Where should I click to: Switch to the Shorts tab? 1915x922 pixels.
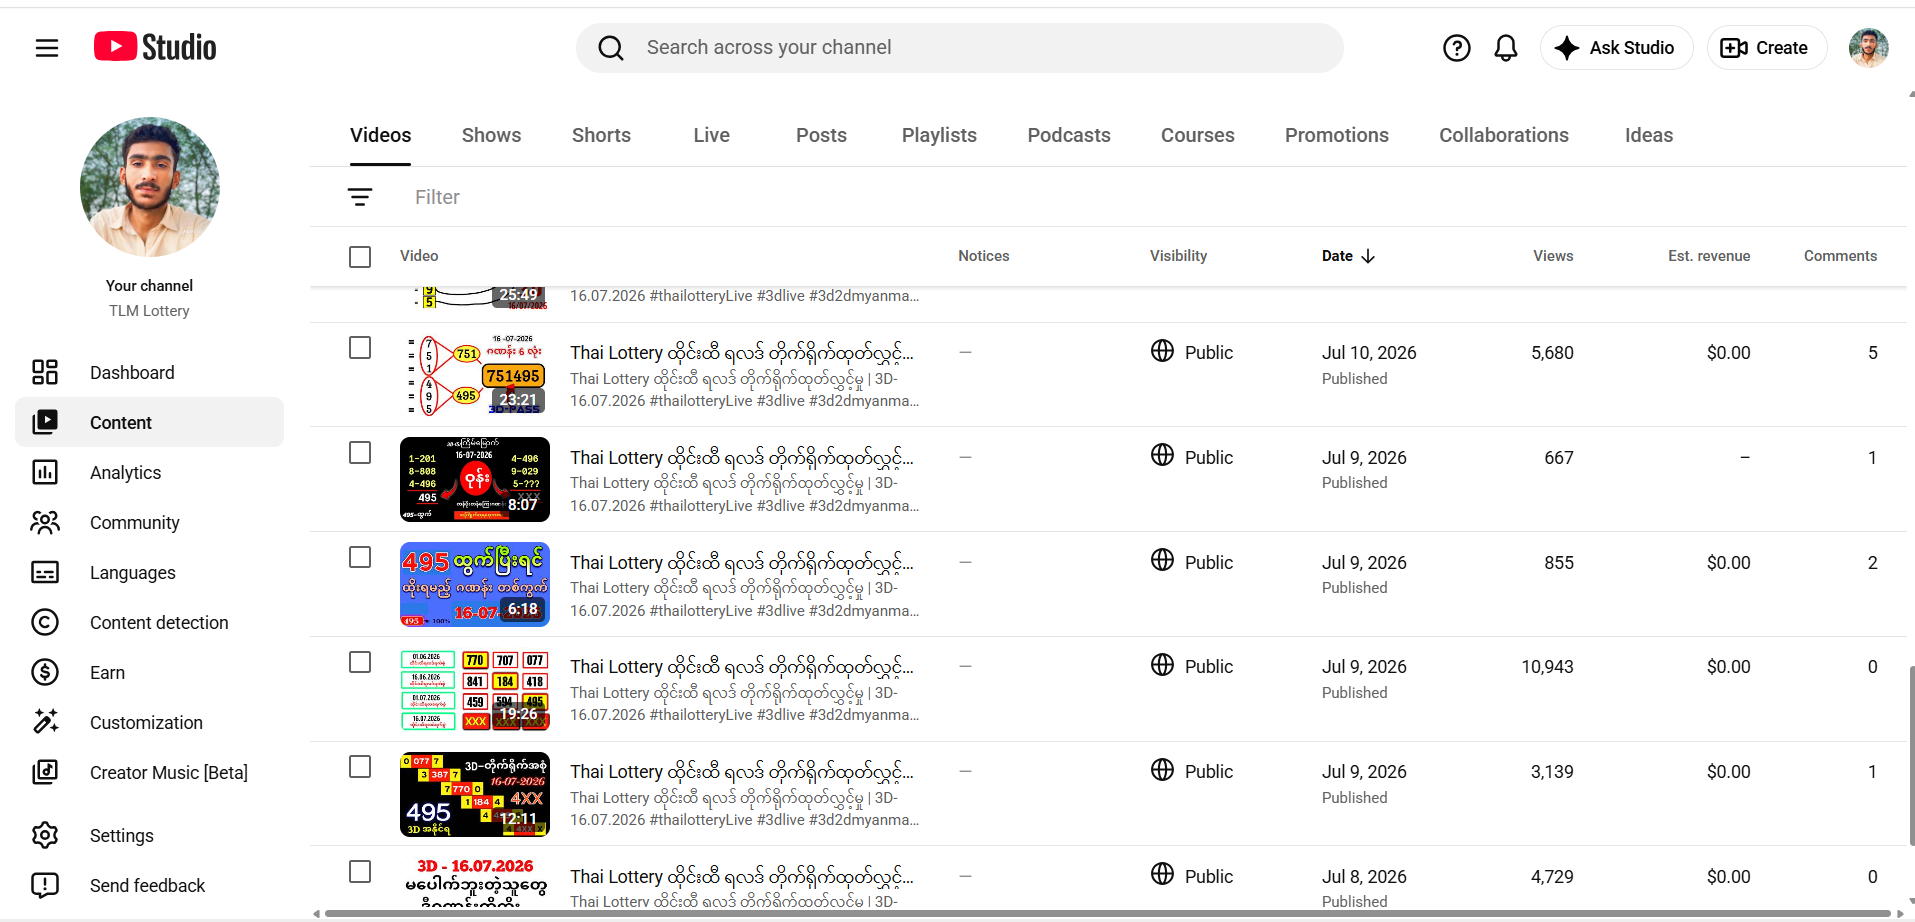pos(601,135)
